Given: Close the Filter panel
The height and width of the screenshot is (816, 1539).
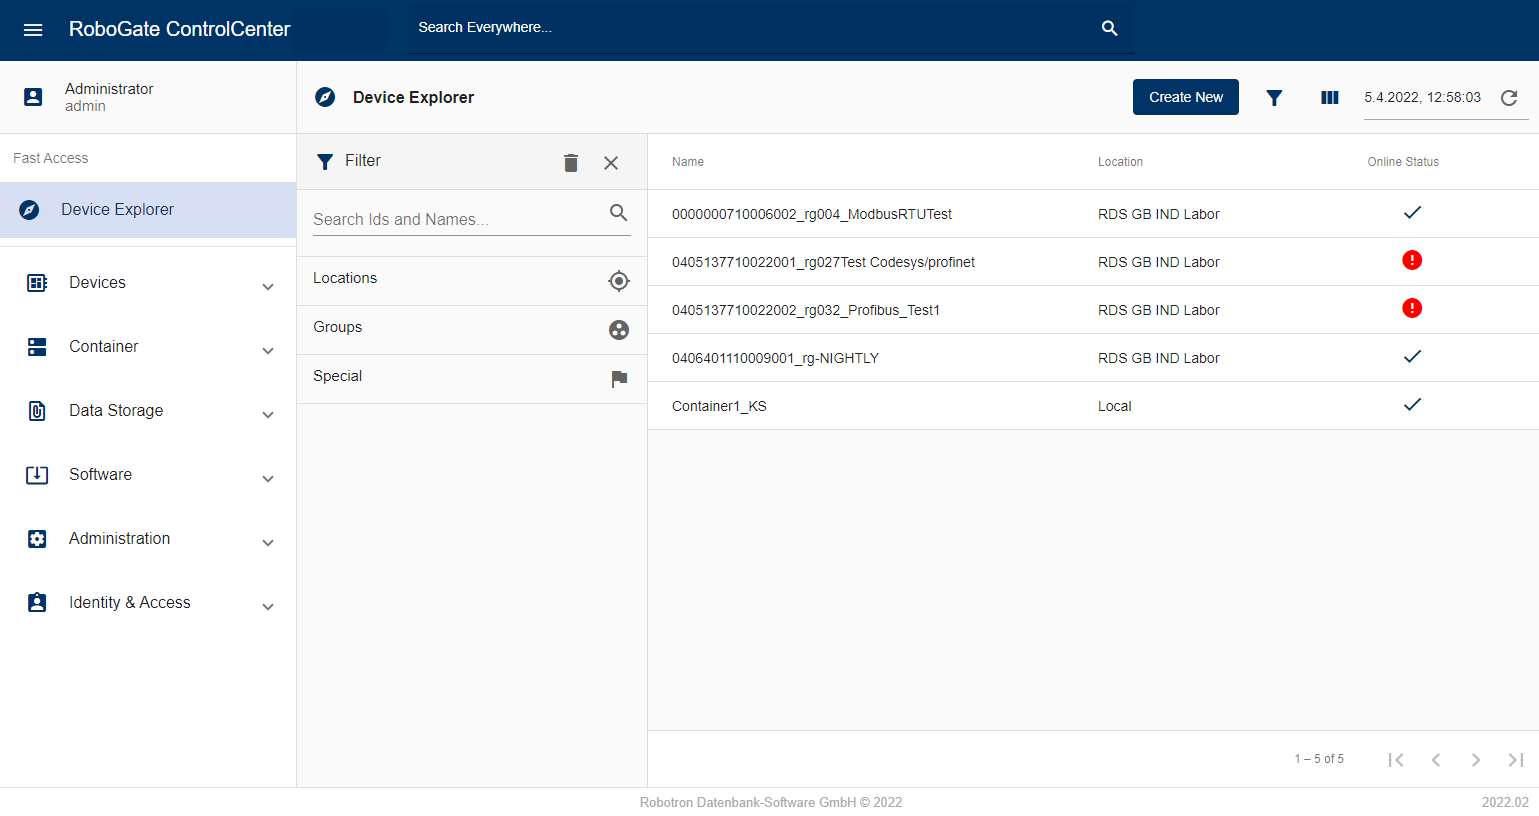Looking at the screenshot, I should point(611,162).
